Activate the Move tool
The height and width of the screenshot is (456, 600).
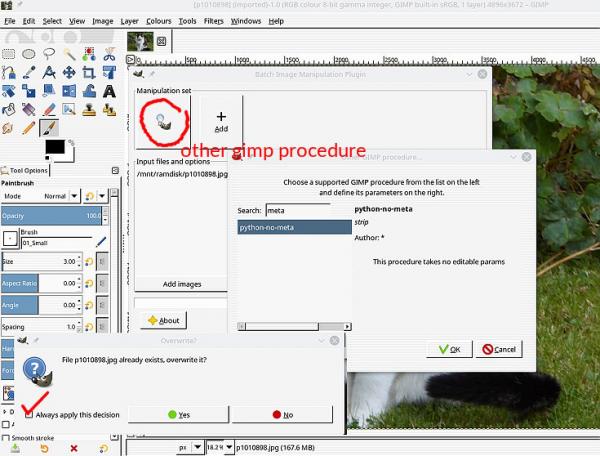69,72
